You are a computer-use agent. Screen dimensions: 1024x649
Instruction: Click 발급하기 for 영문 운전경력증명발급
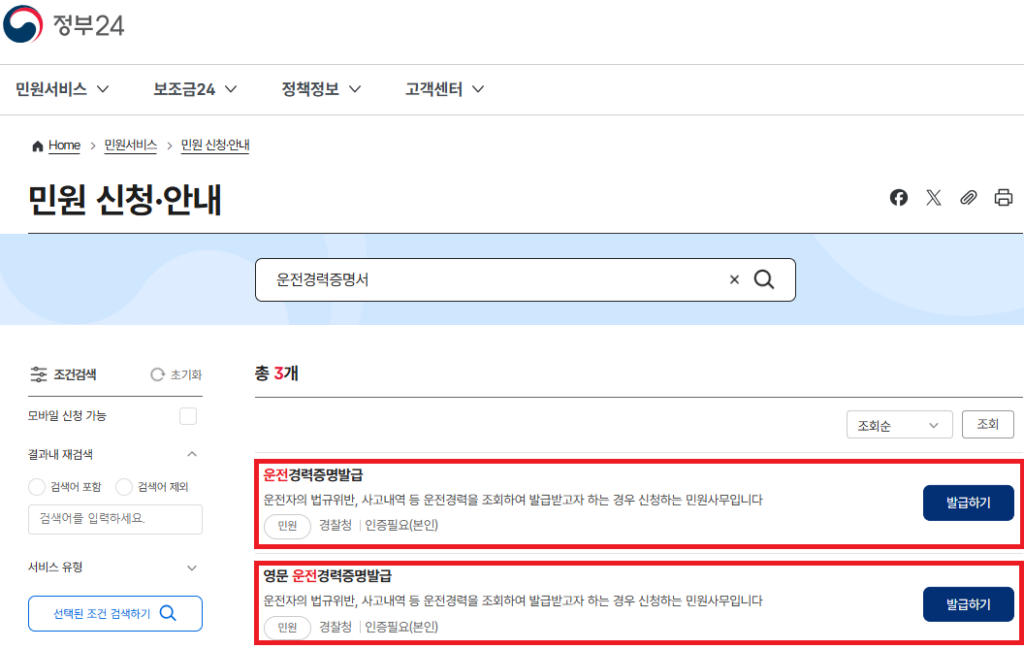point(968,604)
